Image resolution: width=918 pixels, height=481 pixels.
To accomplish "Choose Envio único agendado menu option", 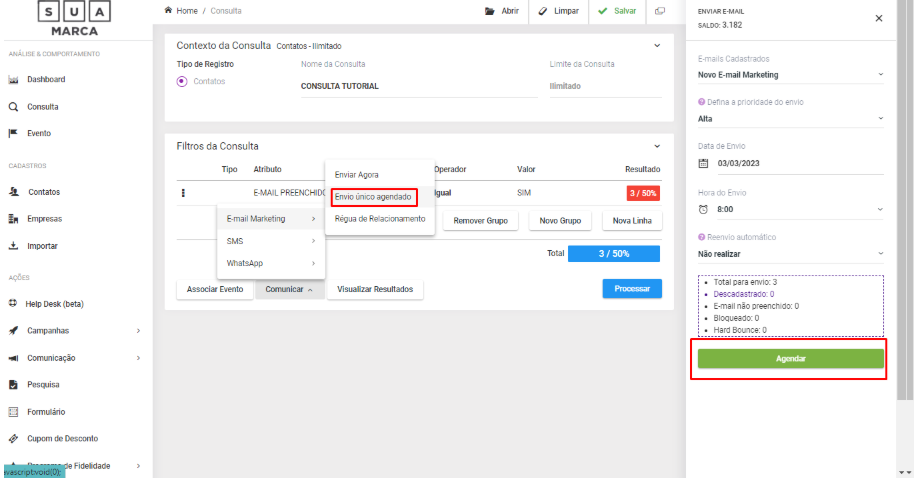I will pos(373,197).
